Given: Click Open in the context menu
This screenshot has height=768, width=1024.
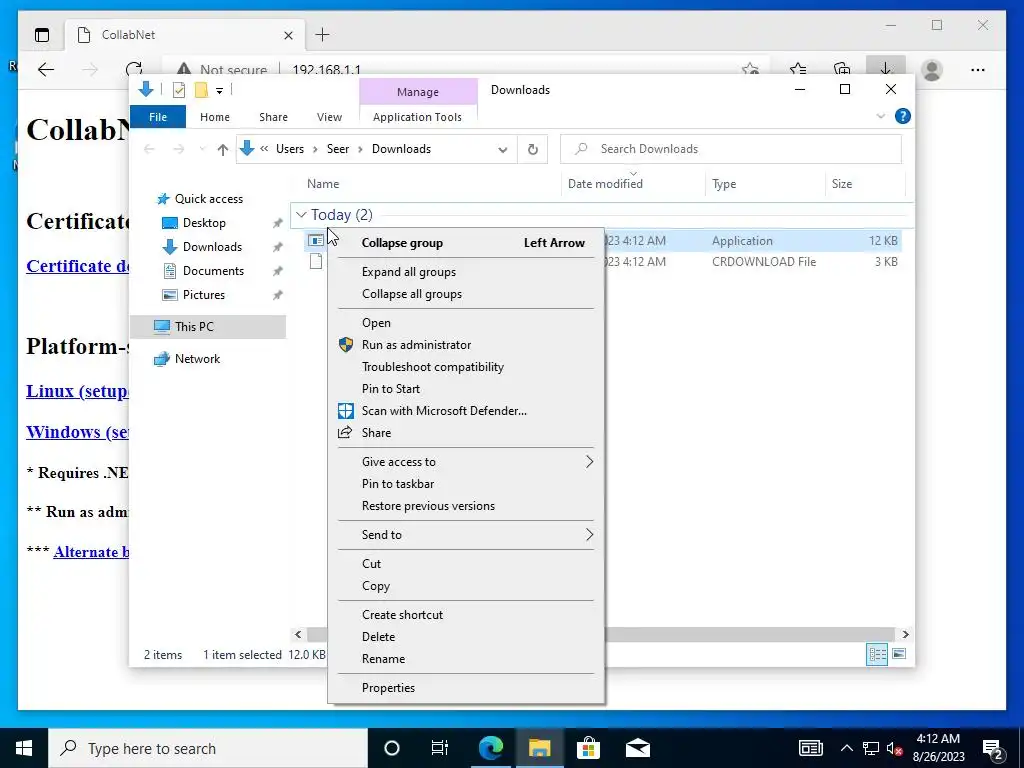Looking at the screenshot, I should coord(376,323).
